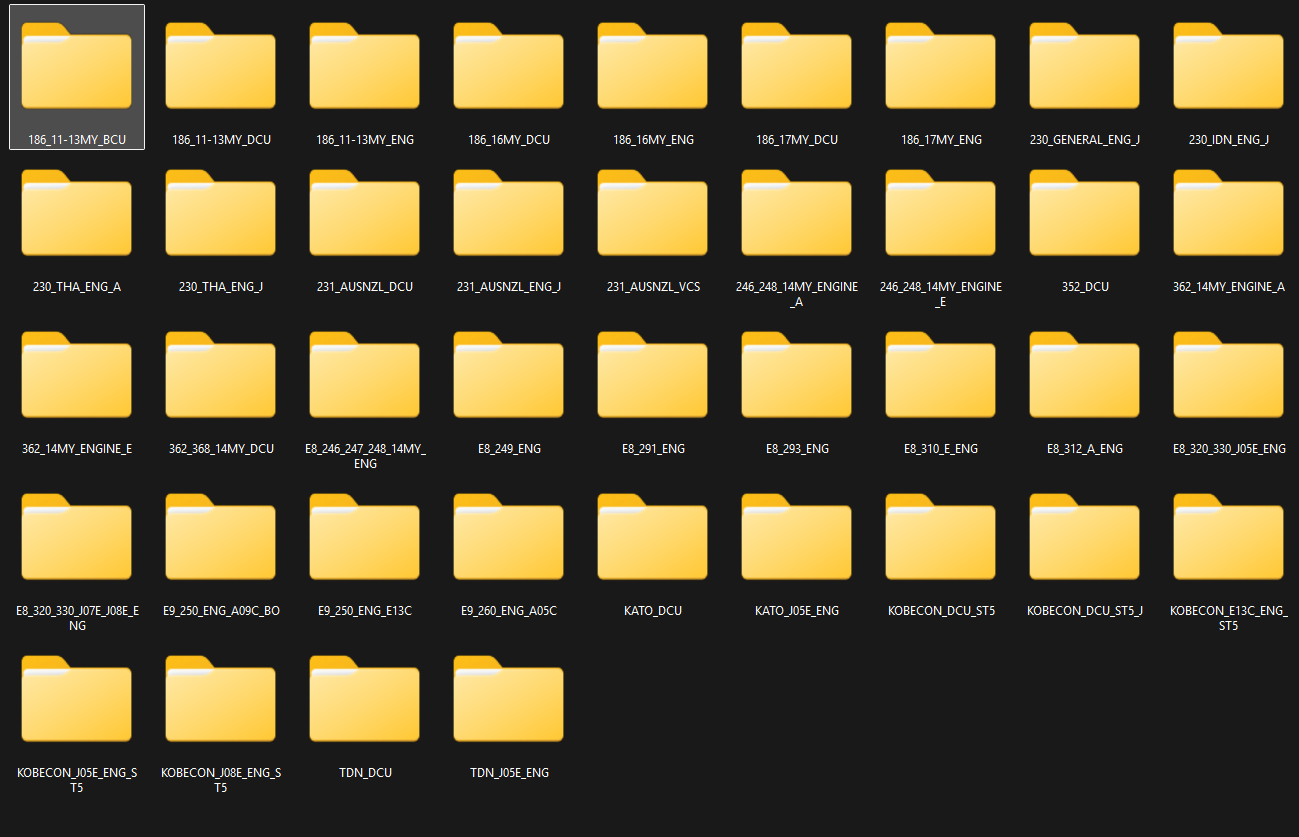Select the 246_248_14MY_ENGINE_E folder icon
The height and width of the screenshot is (837, 1299).
pyautogui.click(x=940, y=212)
